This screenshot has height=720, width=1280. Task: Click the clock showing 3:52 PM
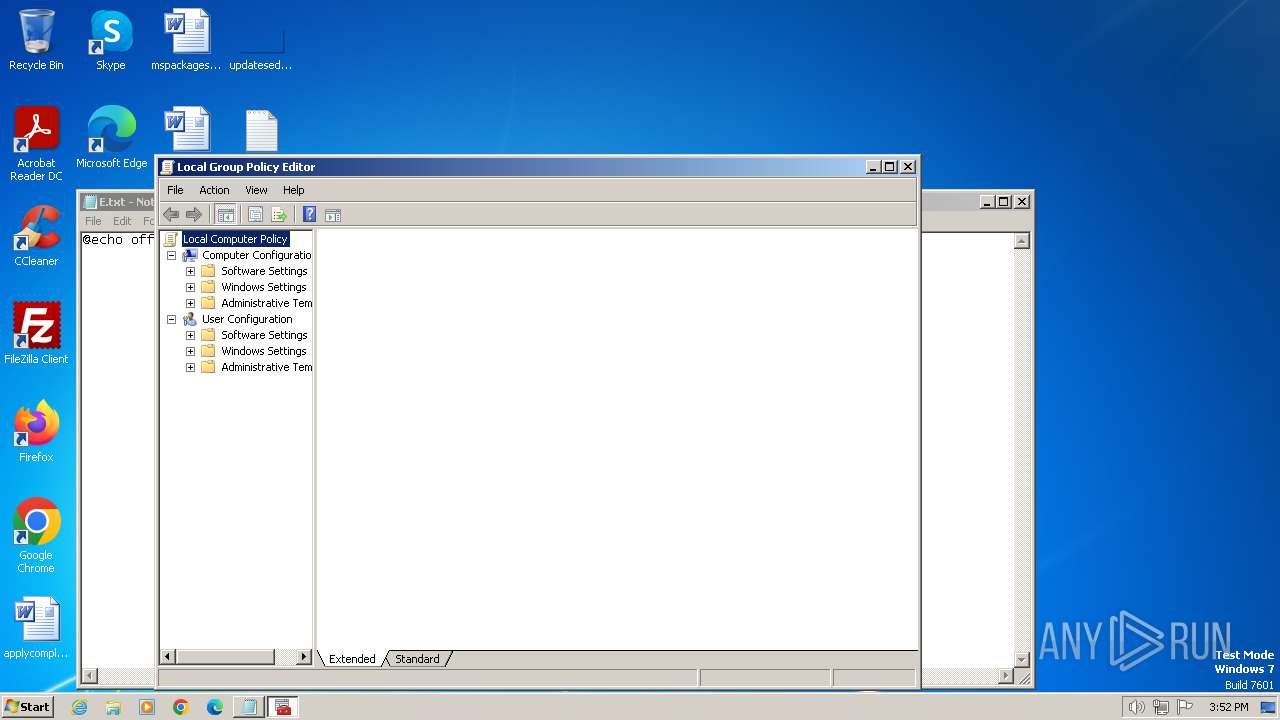pos(1228,707)
